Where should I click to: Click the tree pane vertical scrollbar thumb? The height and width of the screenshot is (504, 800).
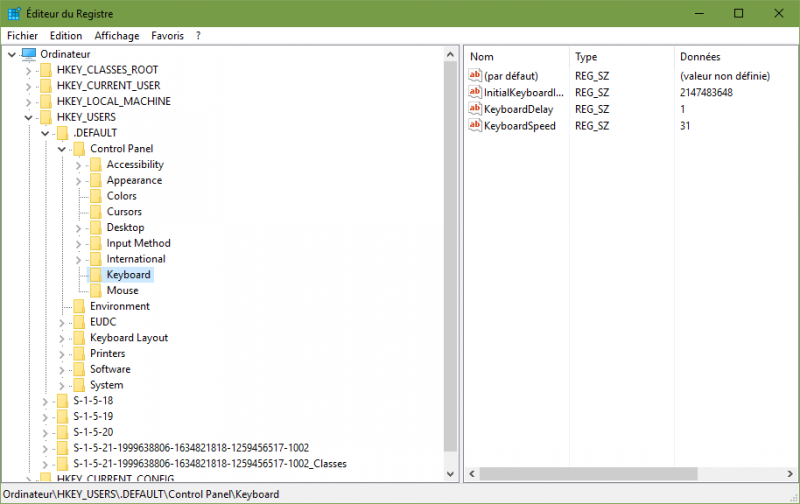tap(450, 257)
